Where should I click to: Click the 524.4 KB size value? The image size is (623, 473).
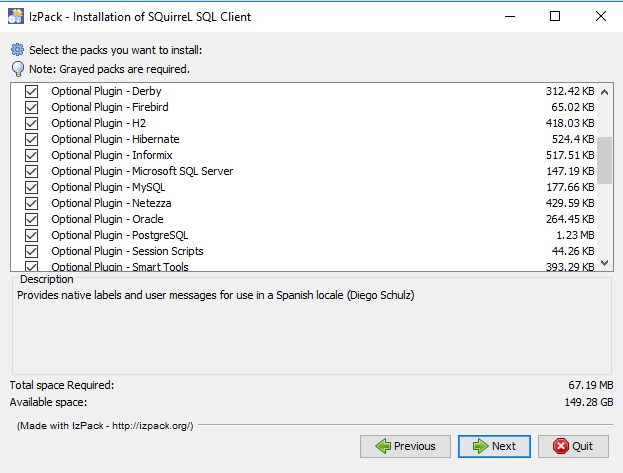tap(573, 140)
